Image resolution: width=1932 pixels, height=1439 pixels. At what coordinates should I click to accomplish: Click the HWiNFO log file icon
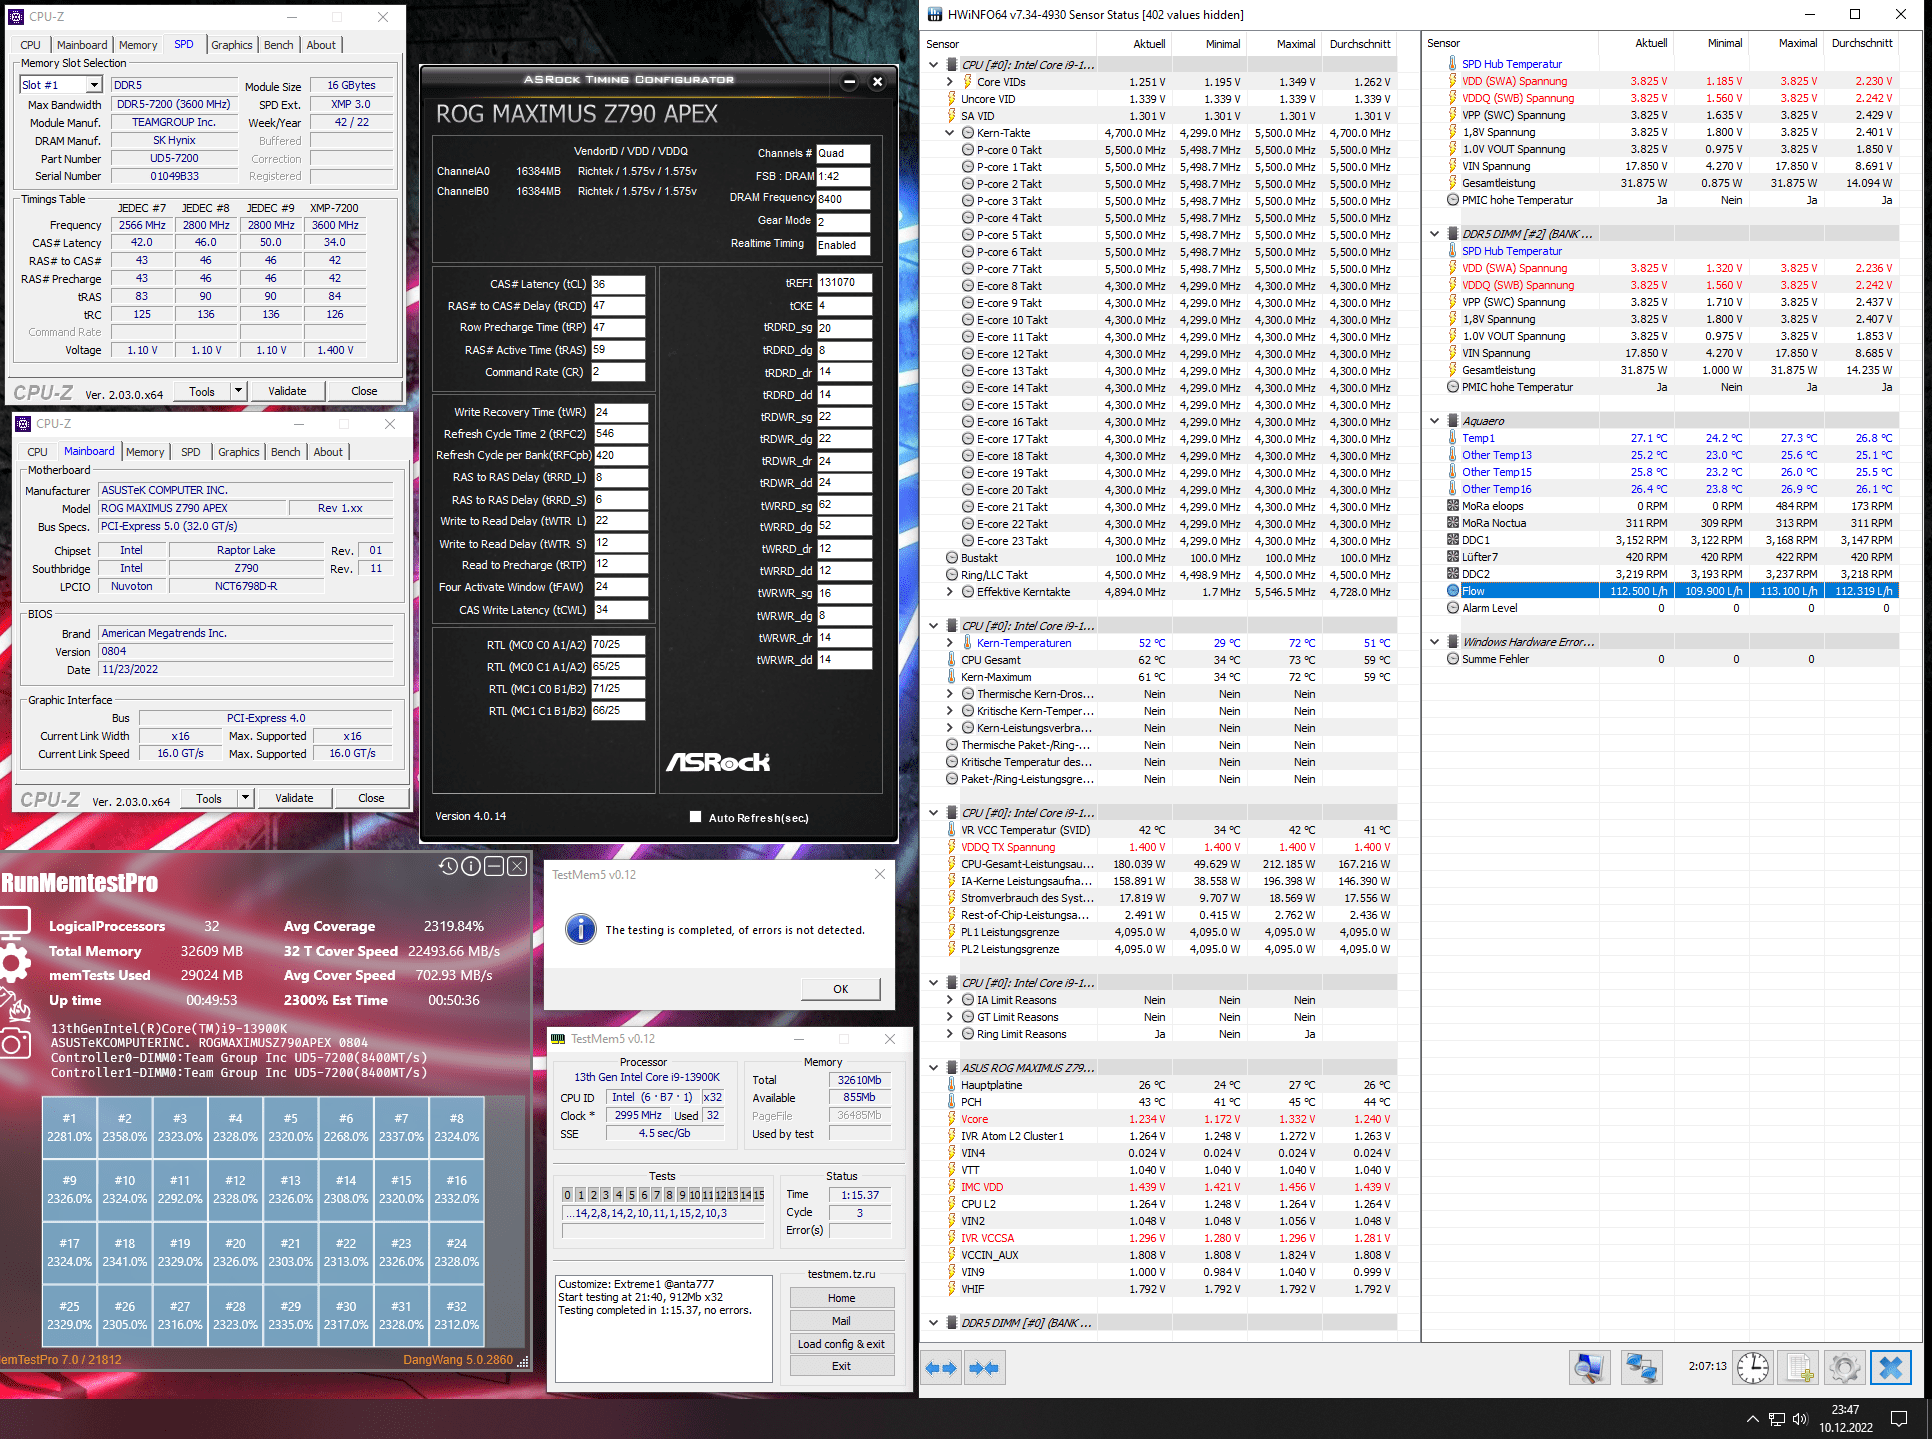(x=1799, y=1367)
